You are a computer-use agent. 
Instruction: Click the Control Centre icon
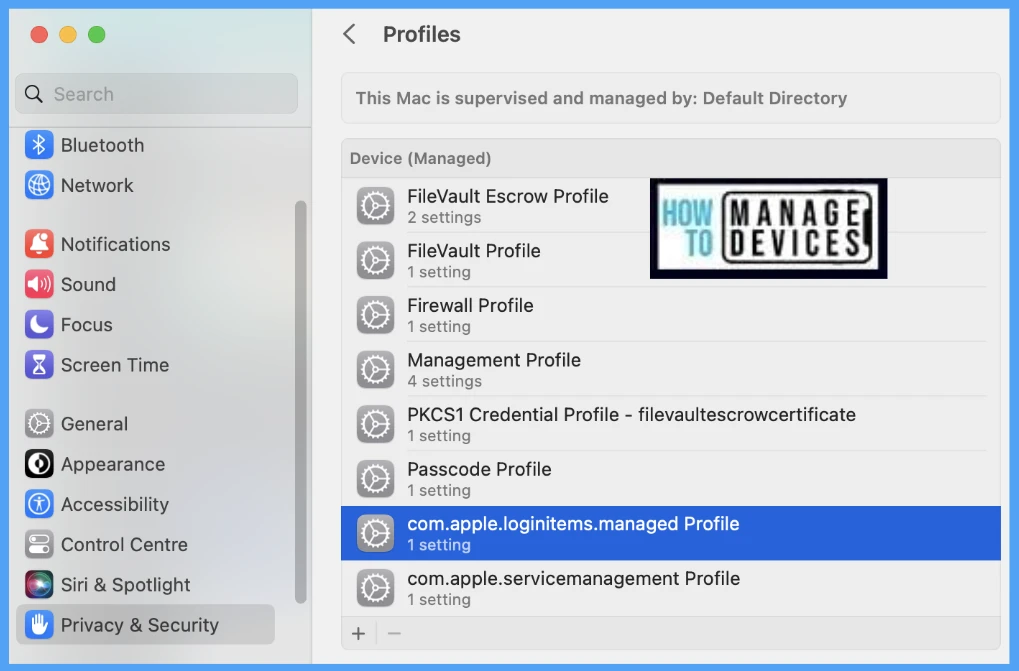[x=39, y=544]
